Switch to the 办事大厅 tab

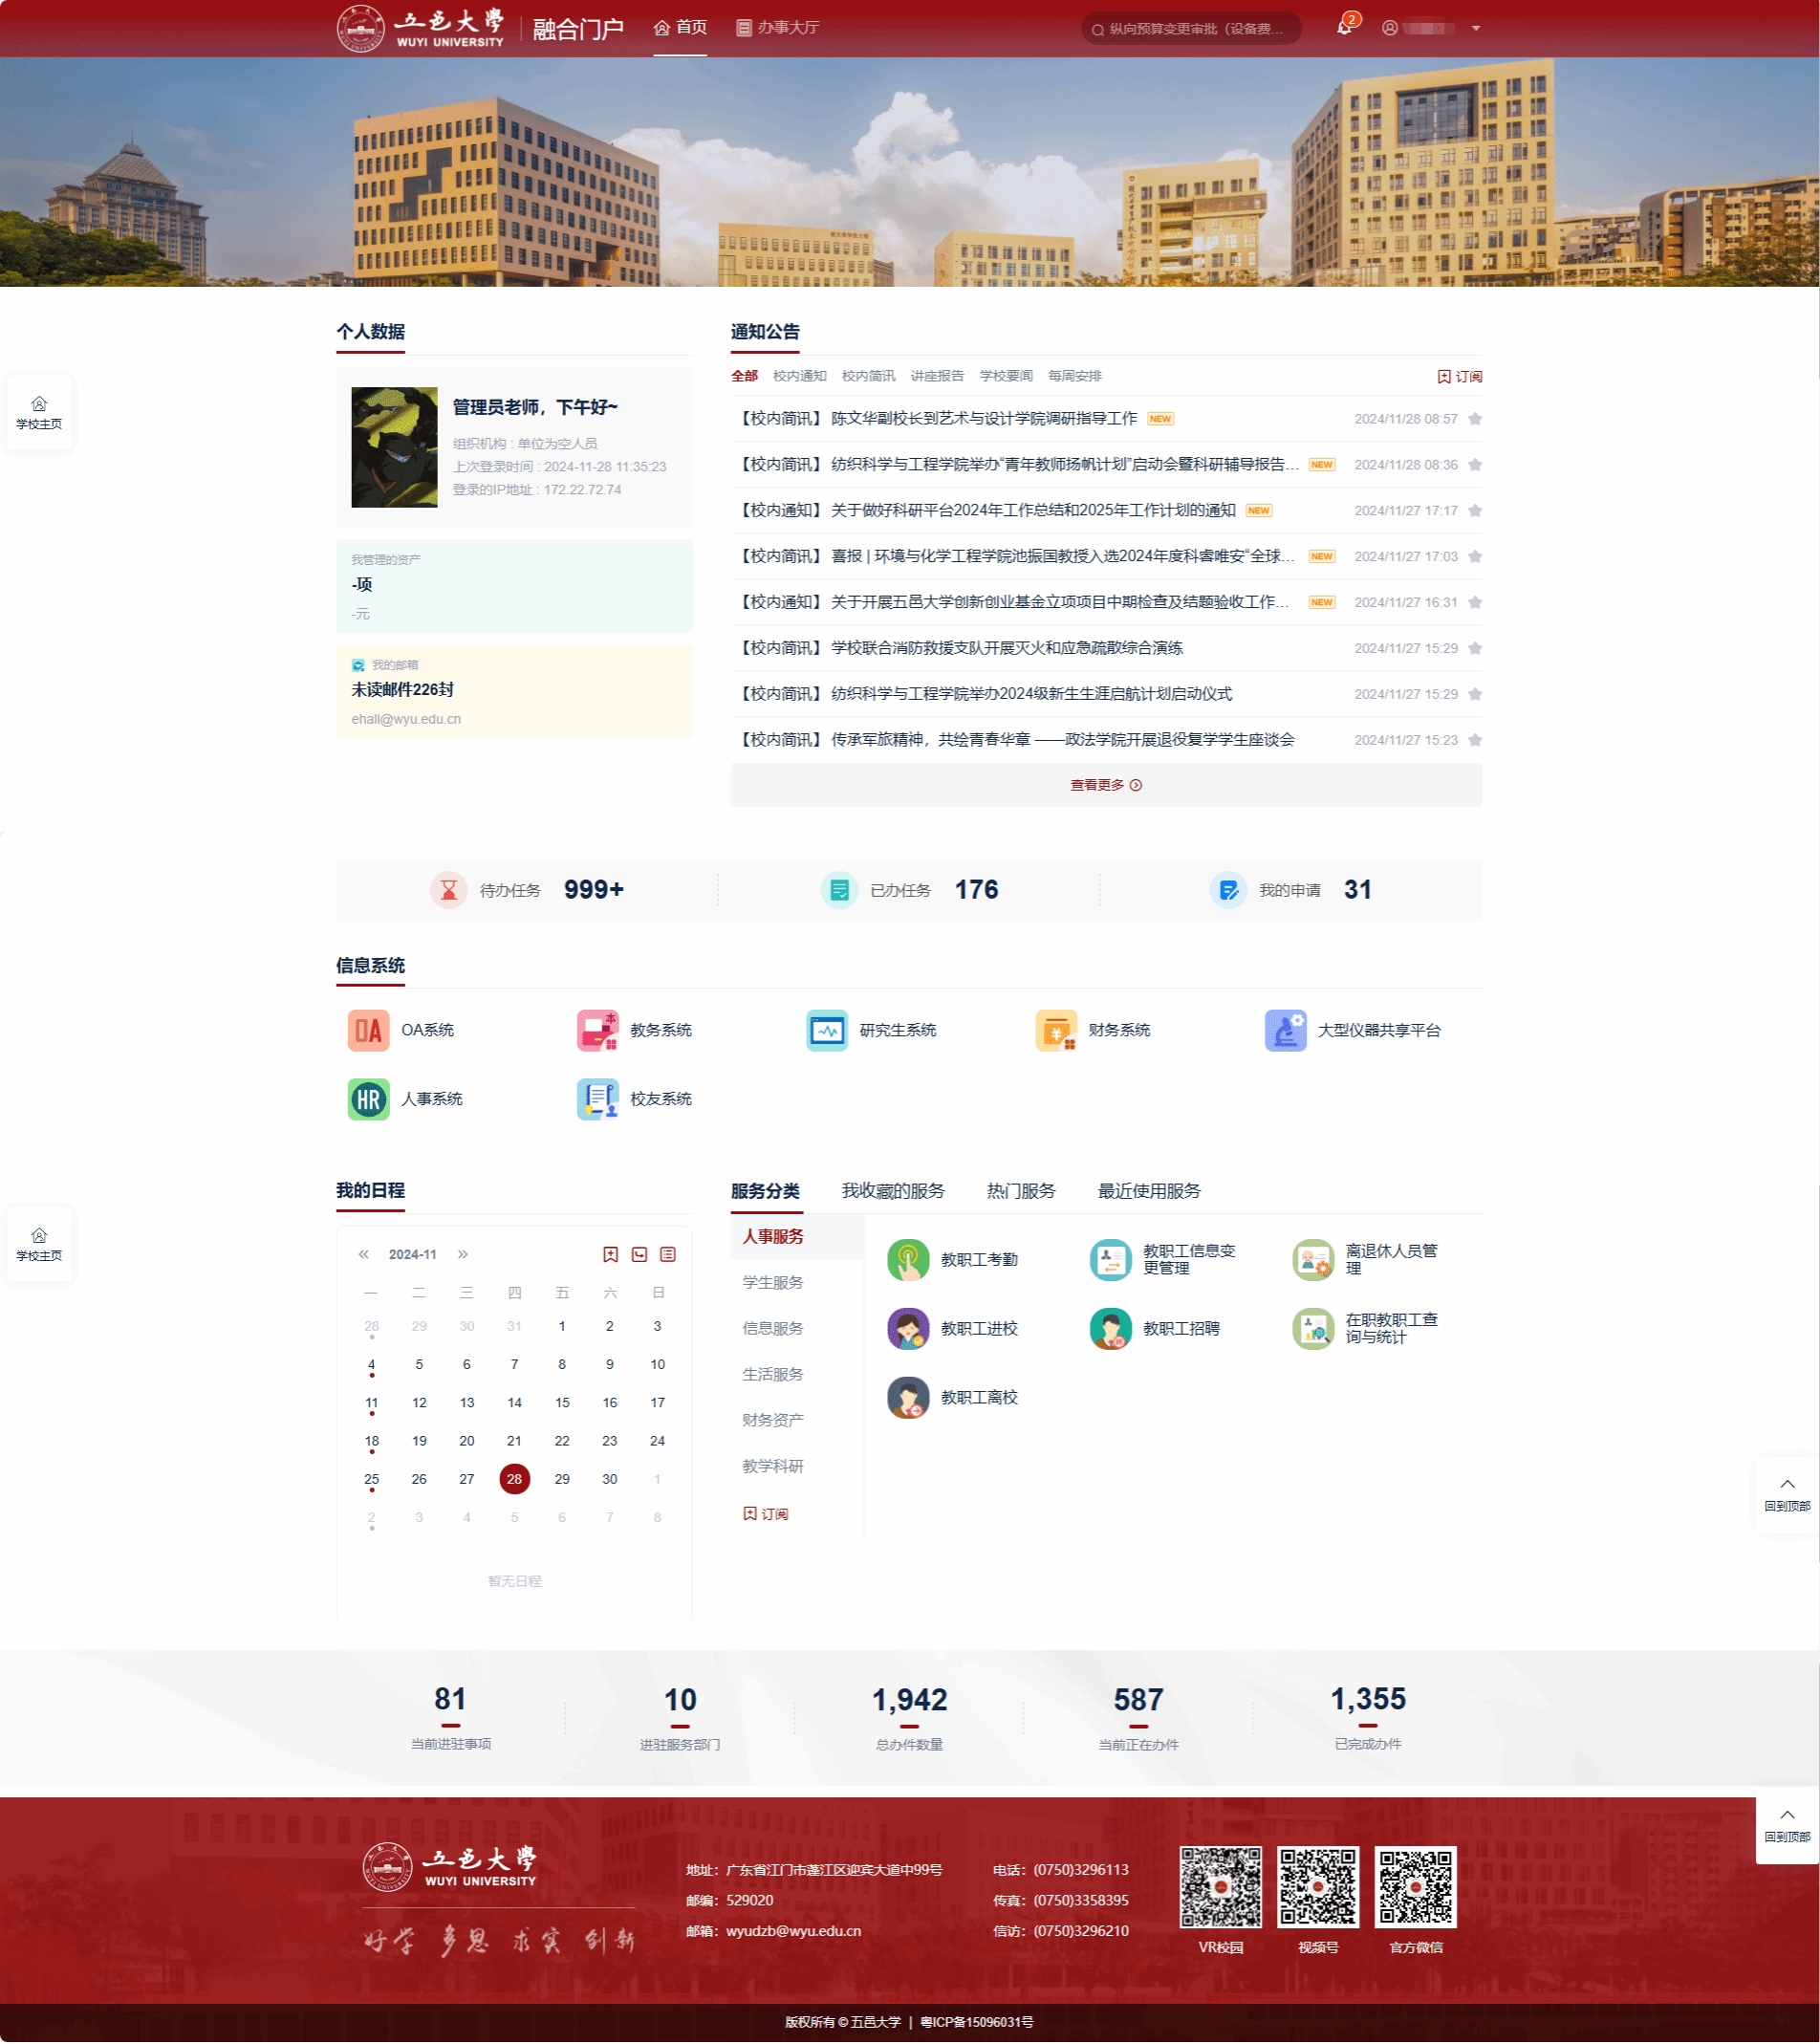click(x=778, y=27)
